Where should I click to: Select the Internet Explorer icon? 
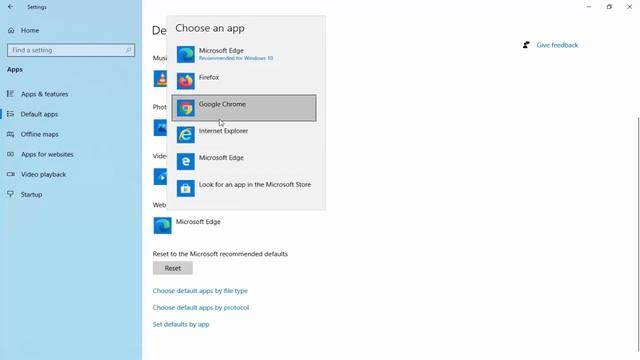[185, 135]
